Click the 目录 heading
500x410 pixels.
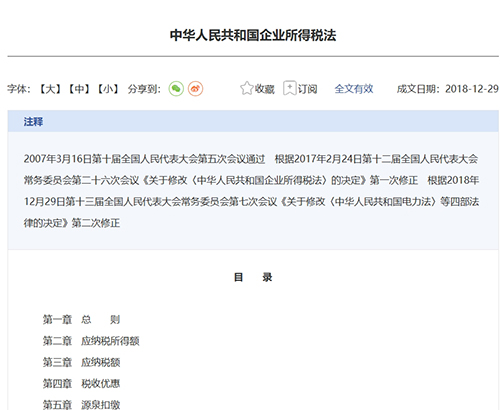253,277
